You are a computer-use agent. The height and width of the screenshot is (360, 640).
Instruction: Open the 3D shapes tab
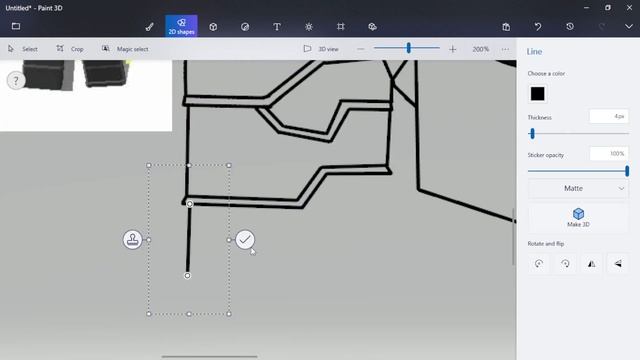point(213,27)
